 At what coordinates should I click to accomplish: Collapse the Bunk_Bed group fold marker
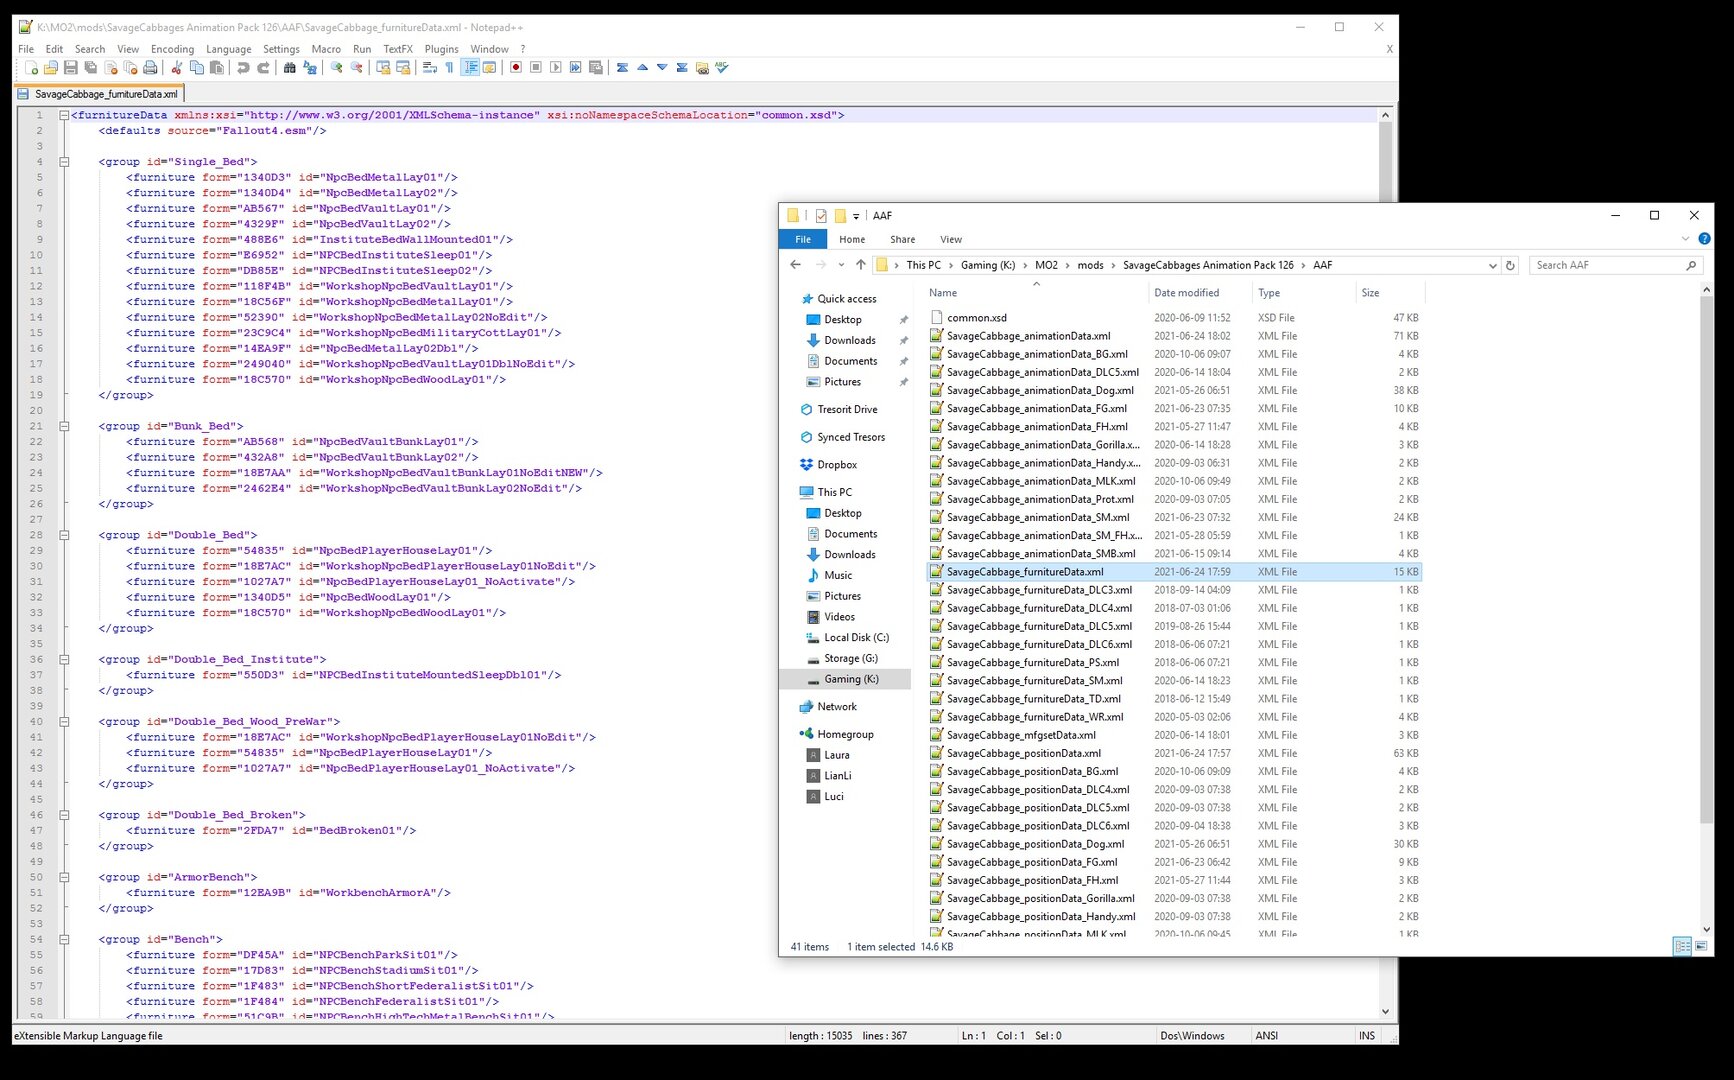(64, 426)
